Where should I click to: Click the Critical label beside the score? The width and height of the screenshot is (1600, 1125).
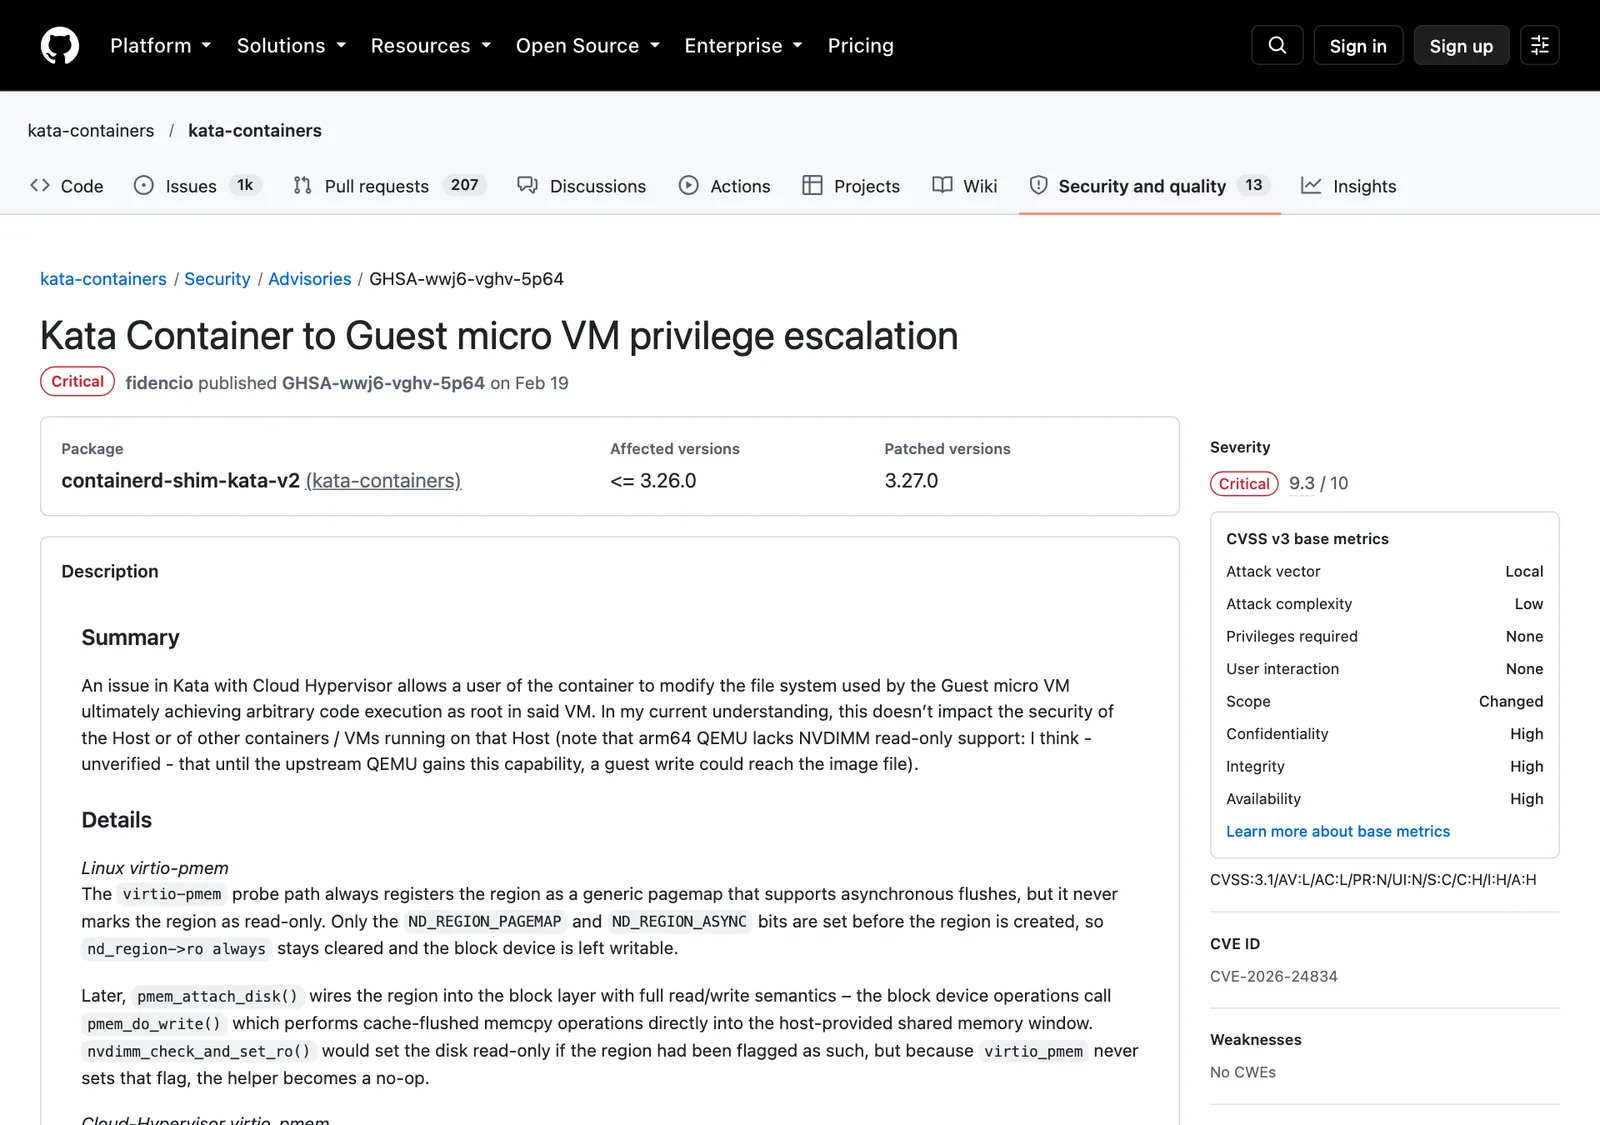(x=1244, y=484)
